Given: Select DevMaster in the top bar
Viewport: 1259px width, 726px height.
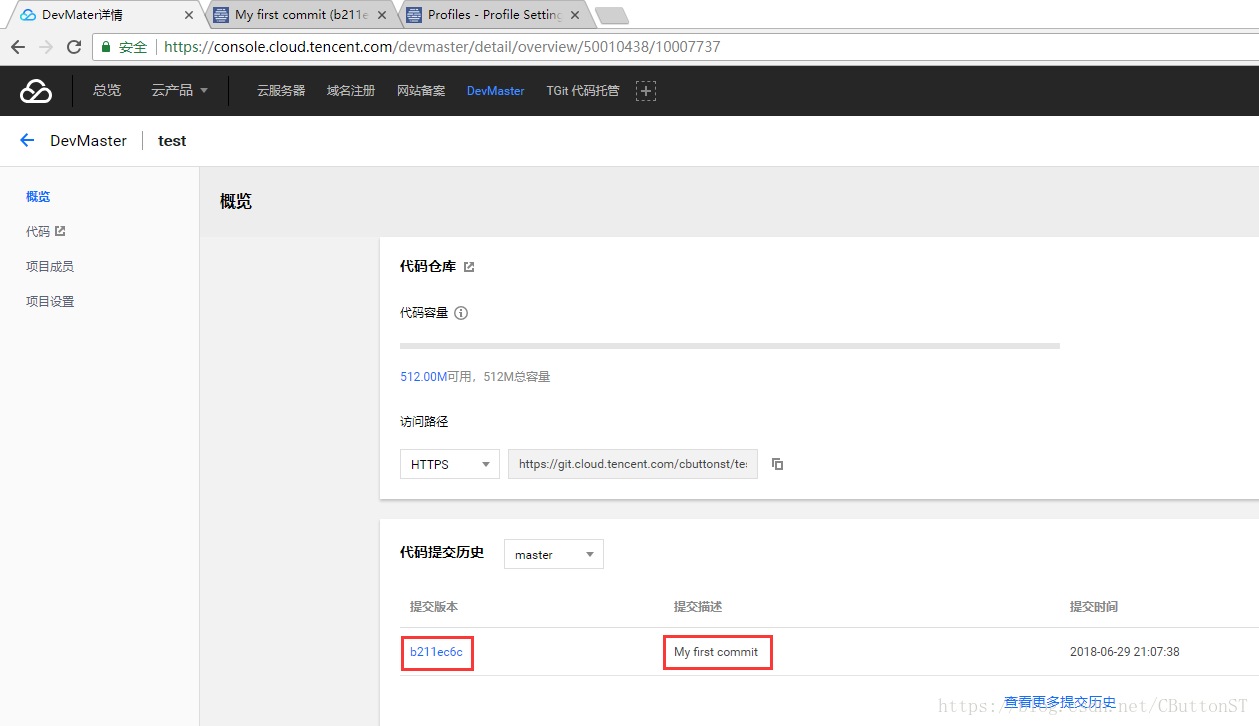Looking at the screenshot, I should click(x=495, y=91).
